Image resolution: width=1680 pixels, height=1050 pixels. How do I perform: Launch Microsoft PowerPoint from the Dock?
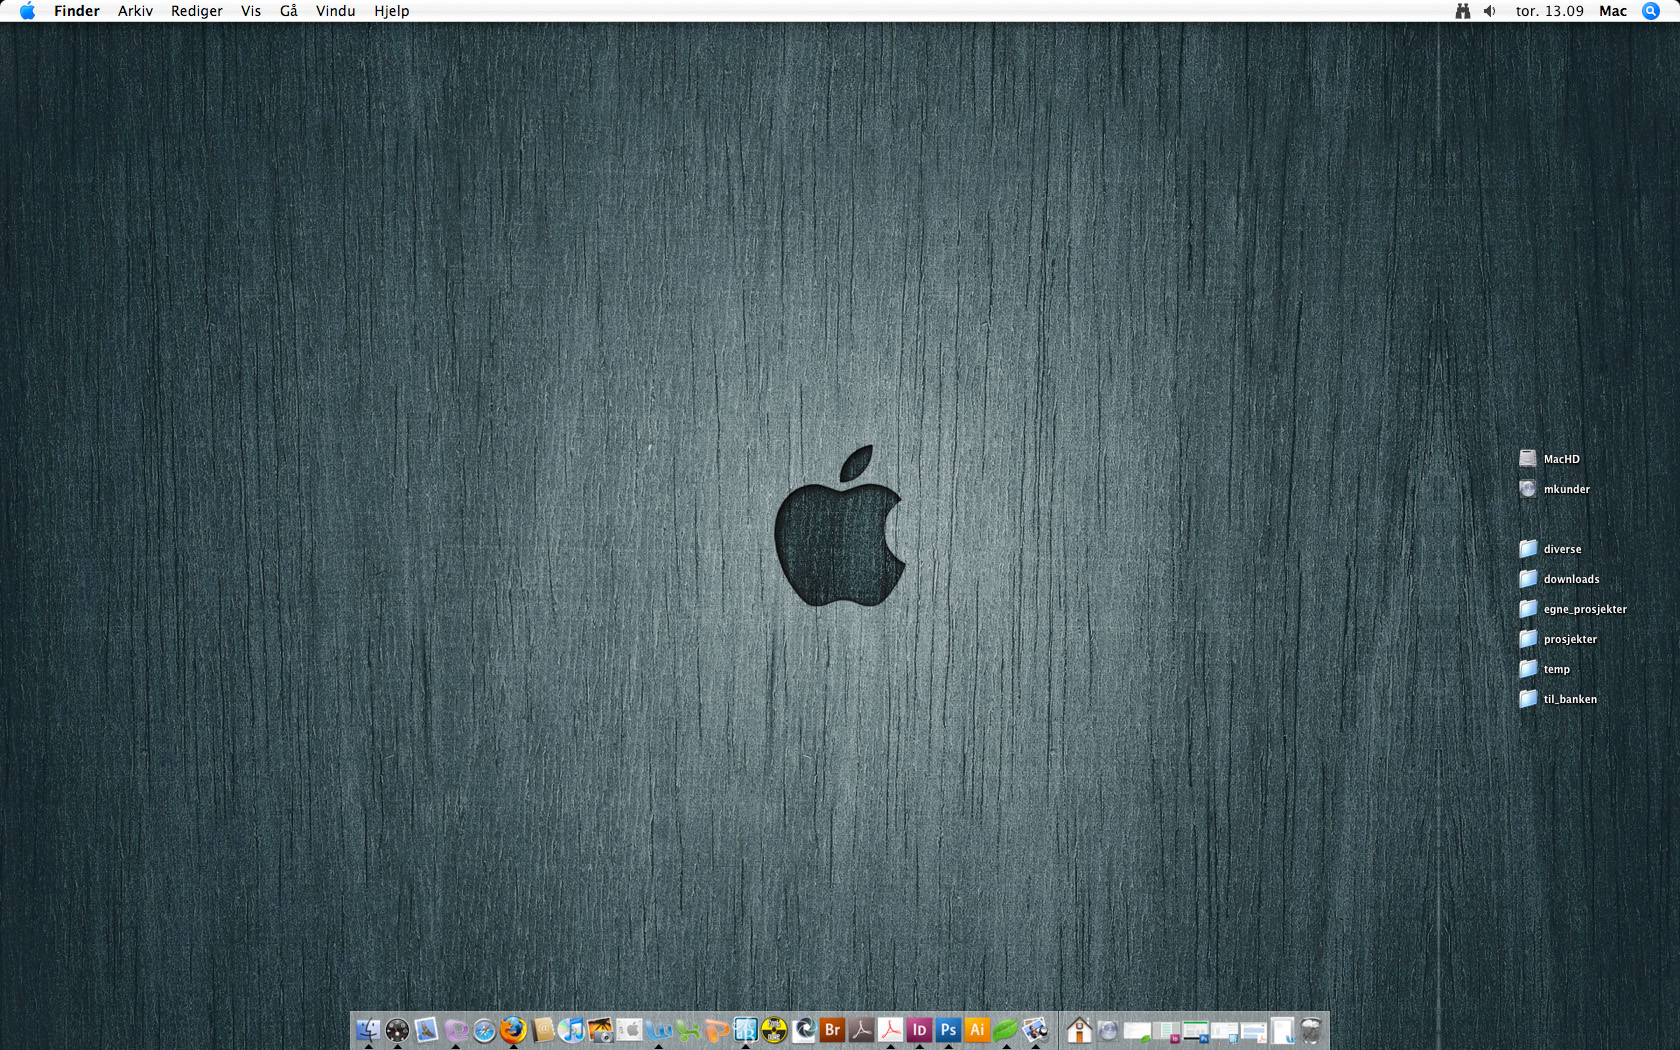pos(716,1030)
